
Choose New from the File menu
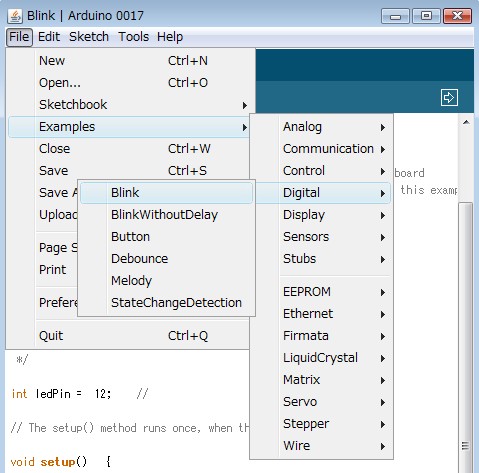click(129, 61)
